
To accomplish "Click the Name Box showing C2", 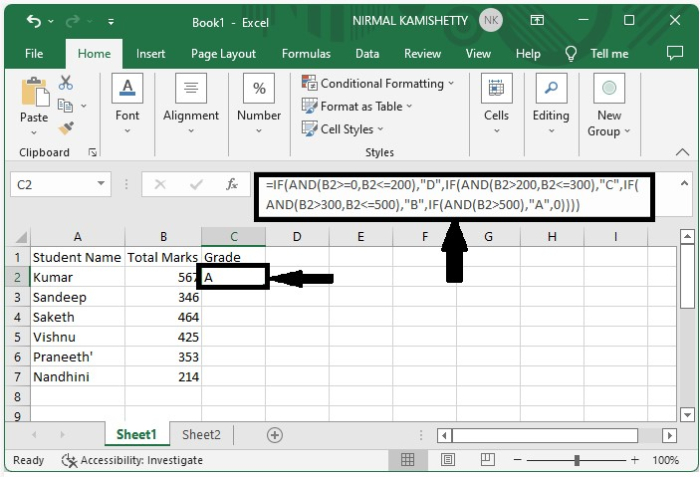I will pyautogui.click(x=53, y=184).
